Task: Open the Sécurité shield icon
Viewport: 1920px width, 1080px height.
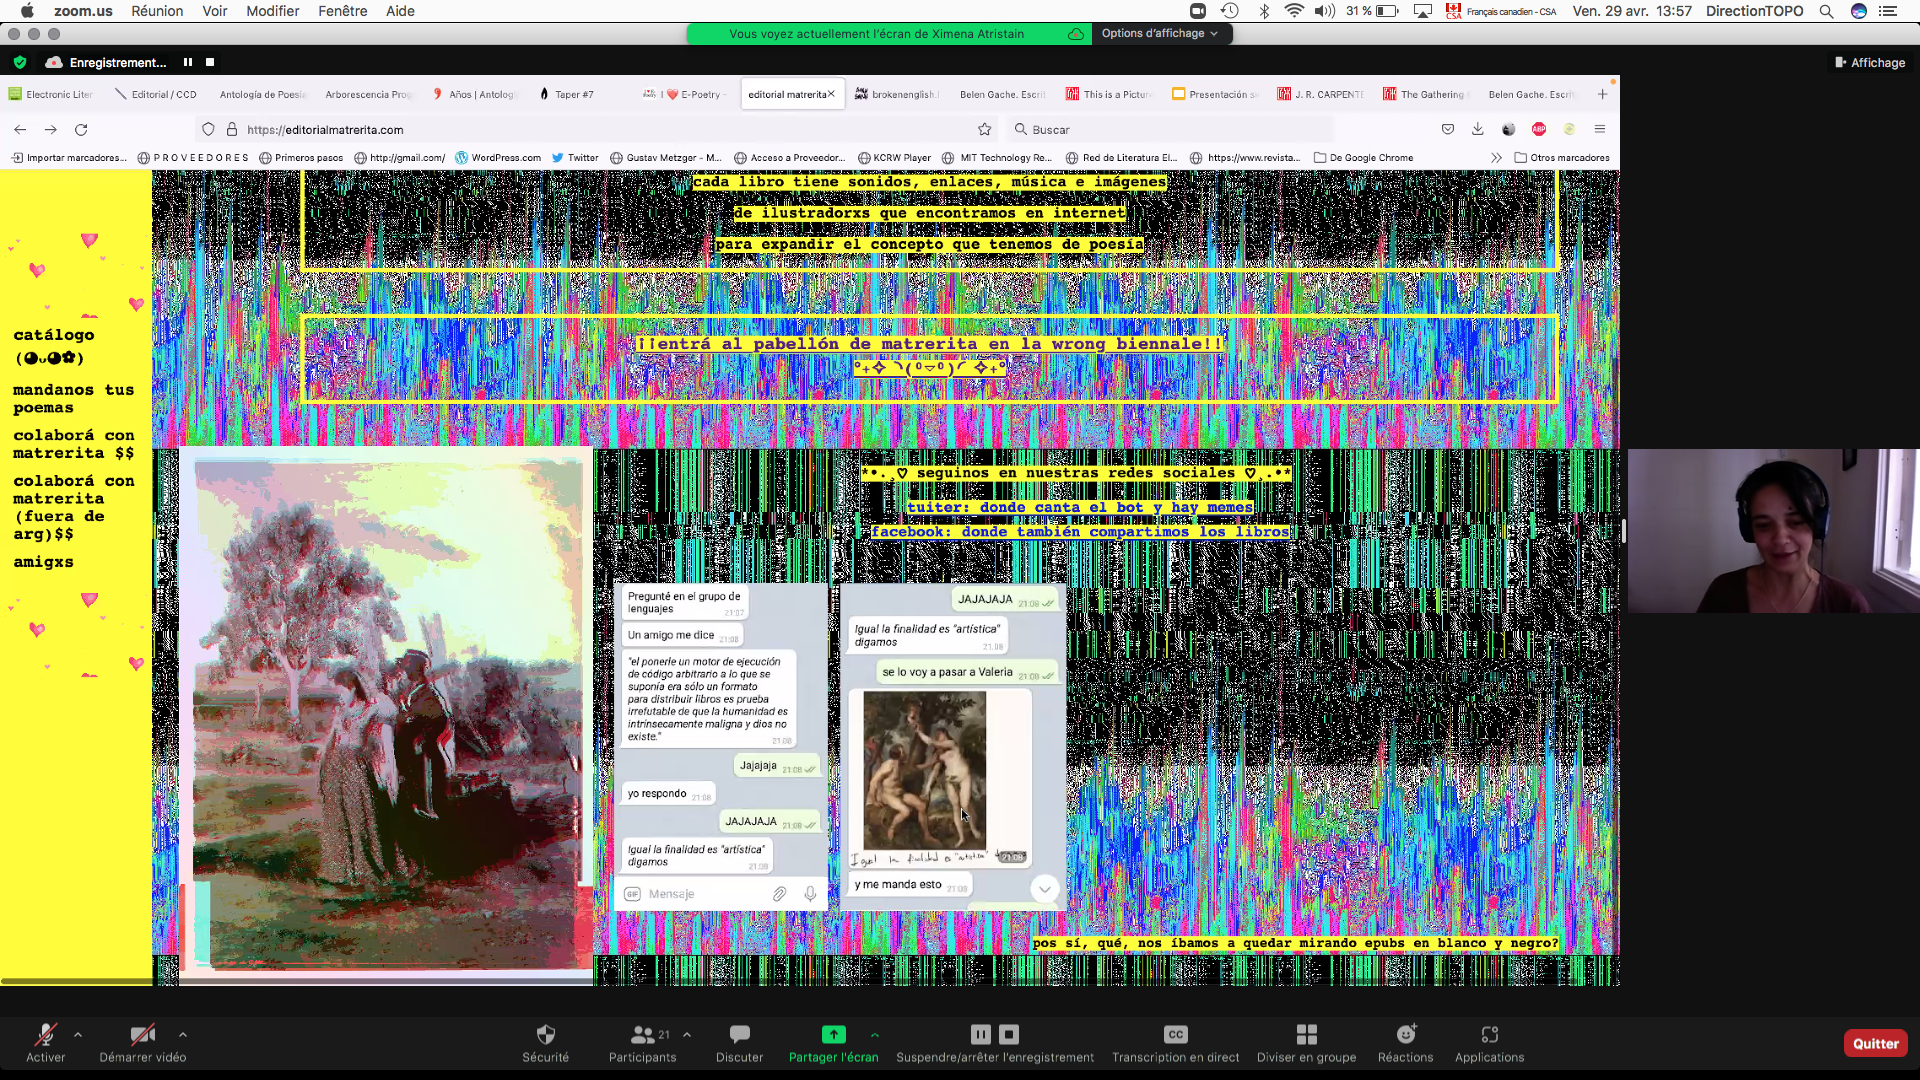Action: tap(545, 1034)
